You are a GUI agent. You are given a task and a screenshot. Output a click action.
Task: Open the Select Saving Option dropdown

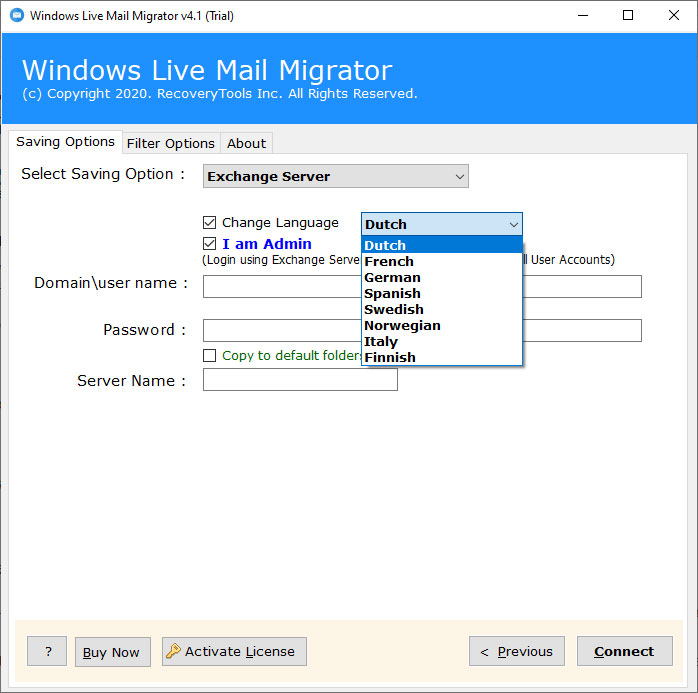pyautogui.click(x=335, y=177)
